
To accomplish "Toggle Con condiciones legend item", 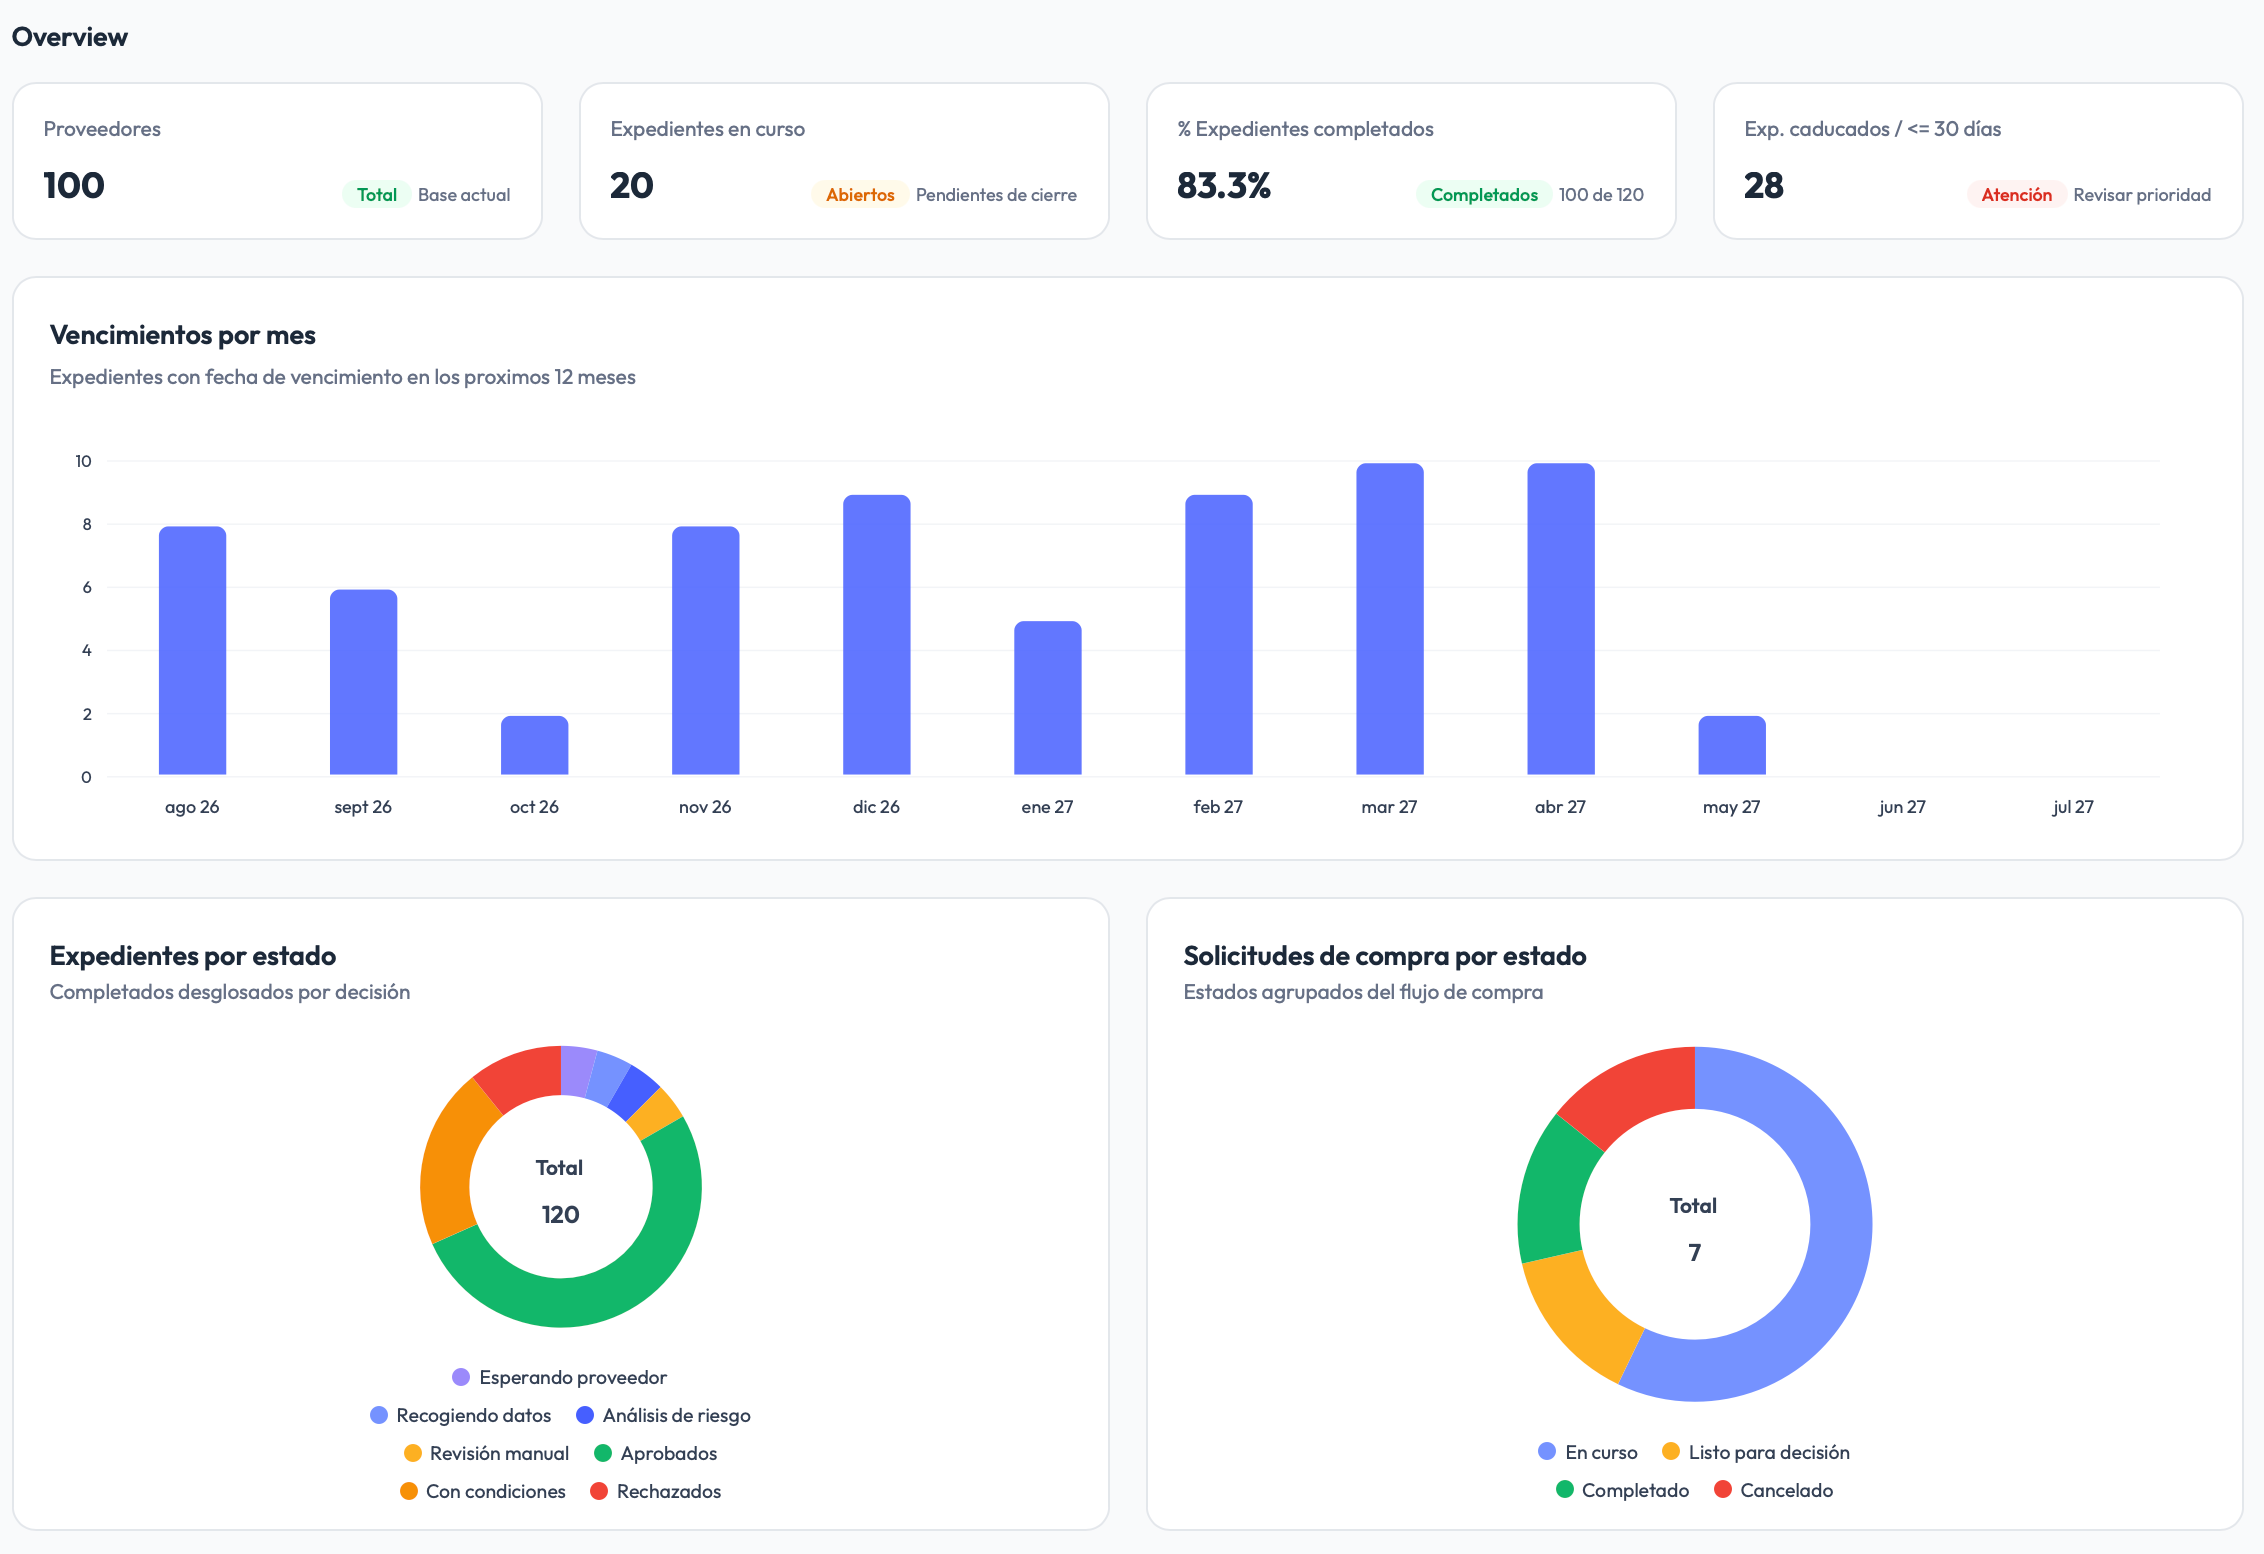I will click(482, 1491).
